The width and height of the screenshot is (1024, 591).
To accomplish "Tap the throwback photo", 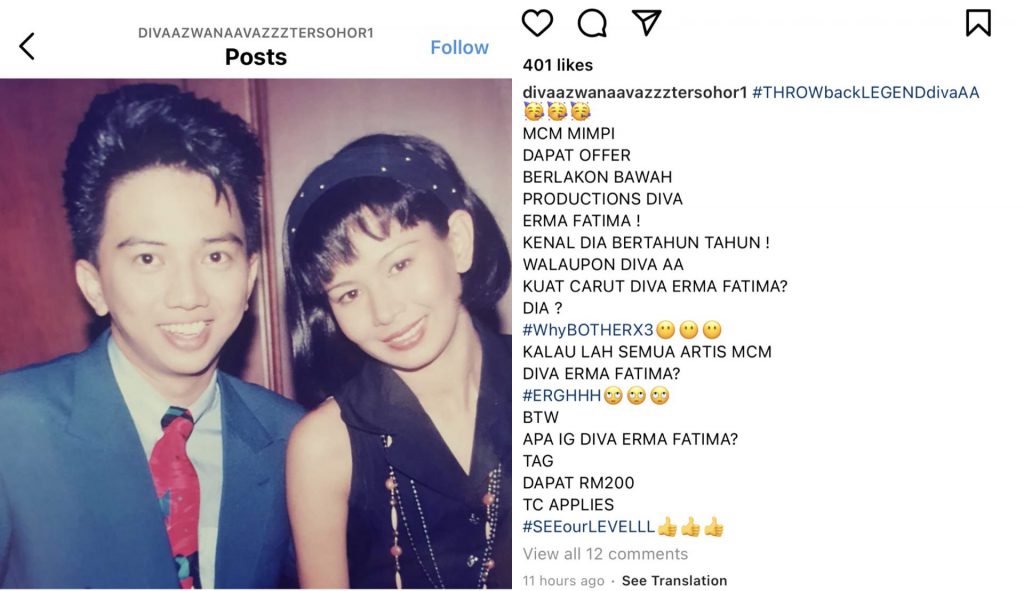I will (x=256, y=334).
